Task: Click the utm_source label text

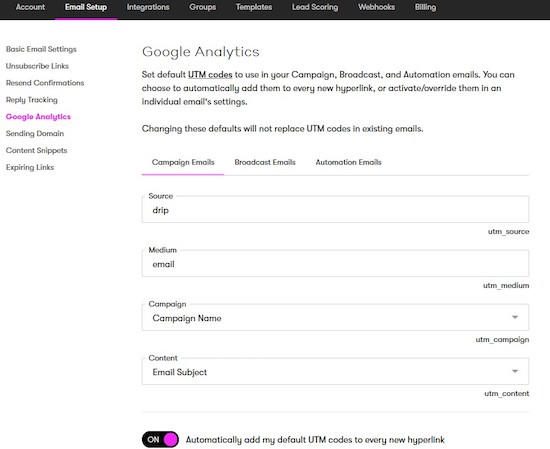Action: tap(508, 232)
